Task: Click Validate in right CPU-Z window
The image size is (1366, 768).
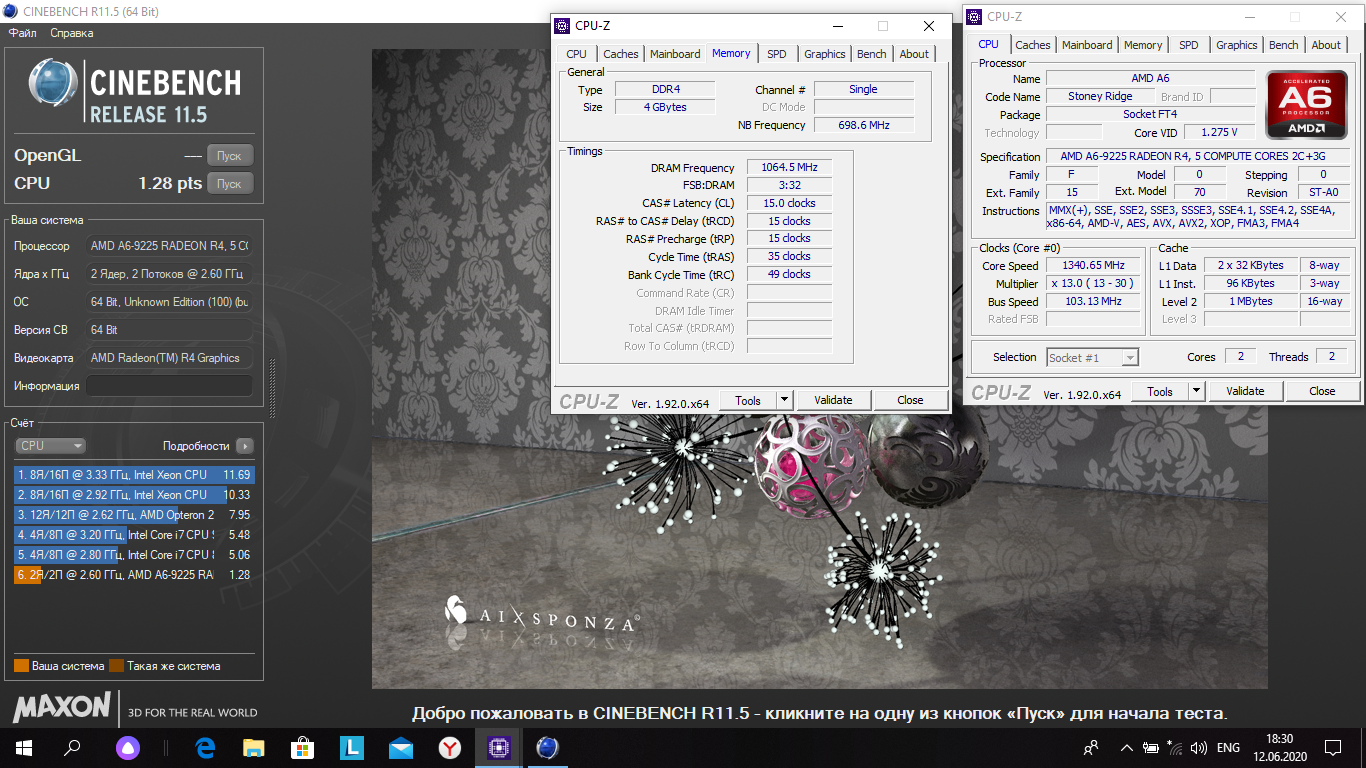Action: click(x=1245, y=391)
